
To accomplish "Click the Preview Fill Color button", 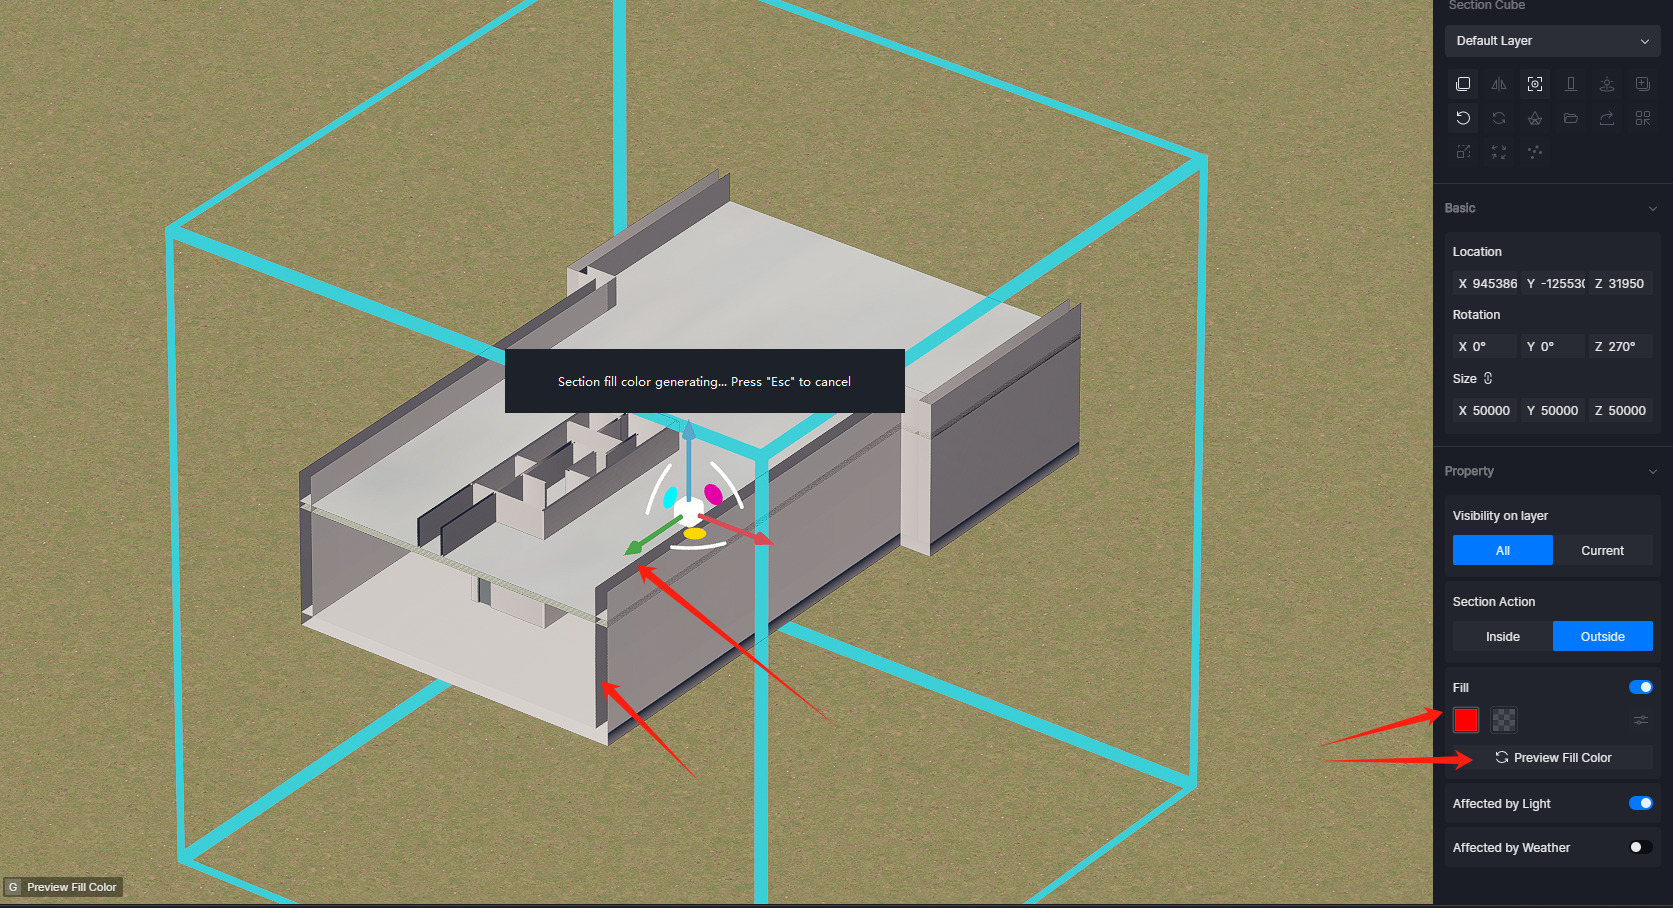I will point(1552,757).
